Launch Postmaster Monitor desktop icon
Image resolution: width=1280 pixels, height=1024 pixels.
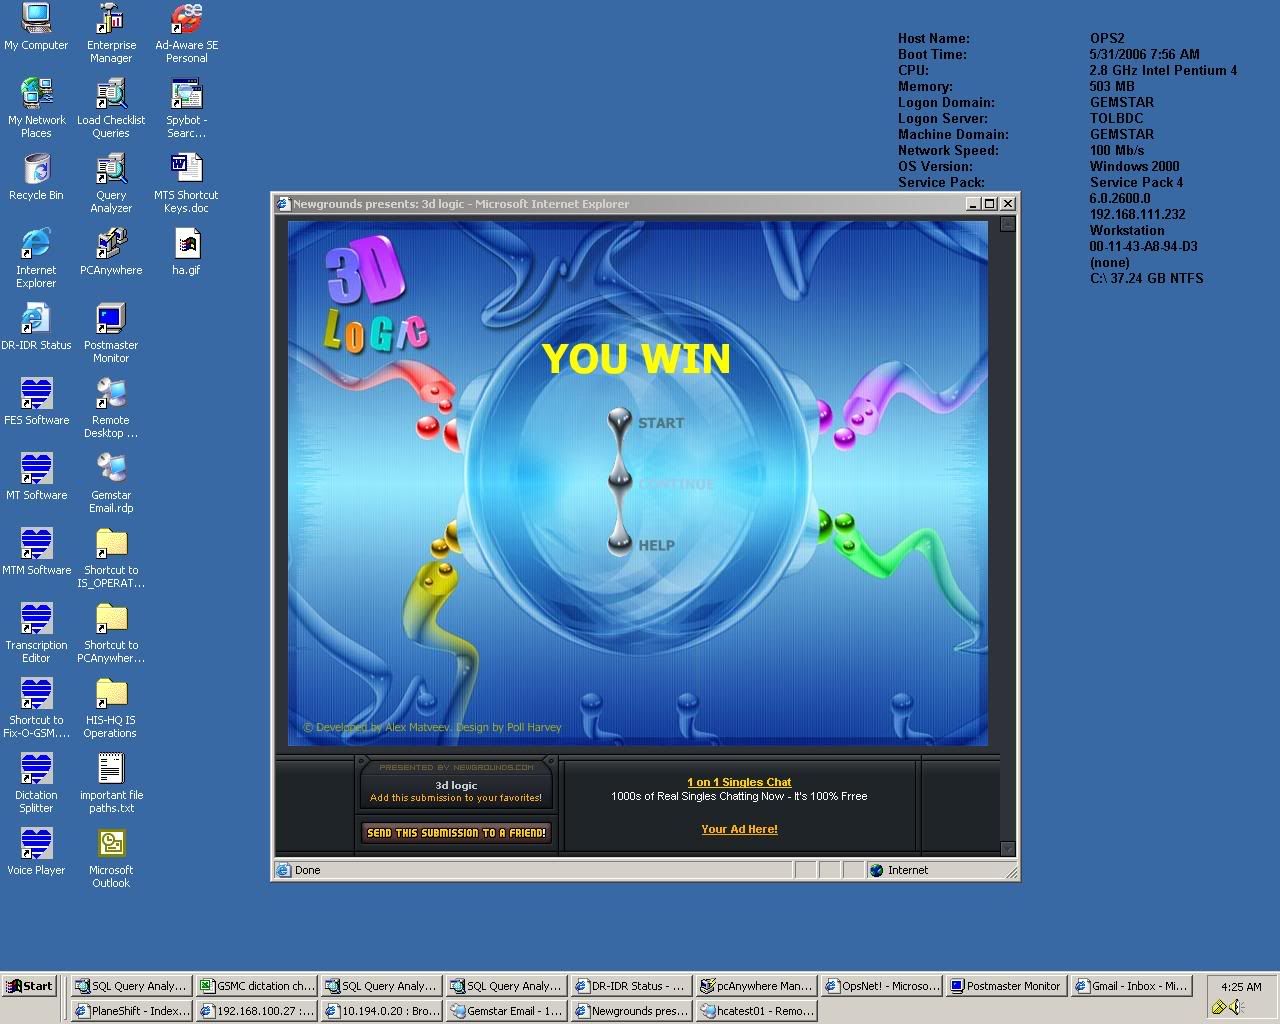pyautogui.click(x=111, y=333)
